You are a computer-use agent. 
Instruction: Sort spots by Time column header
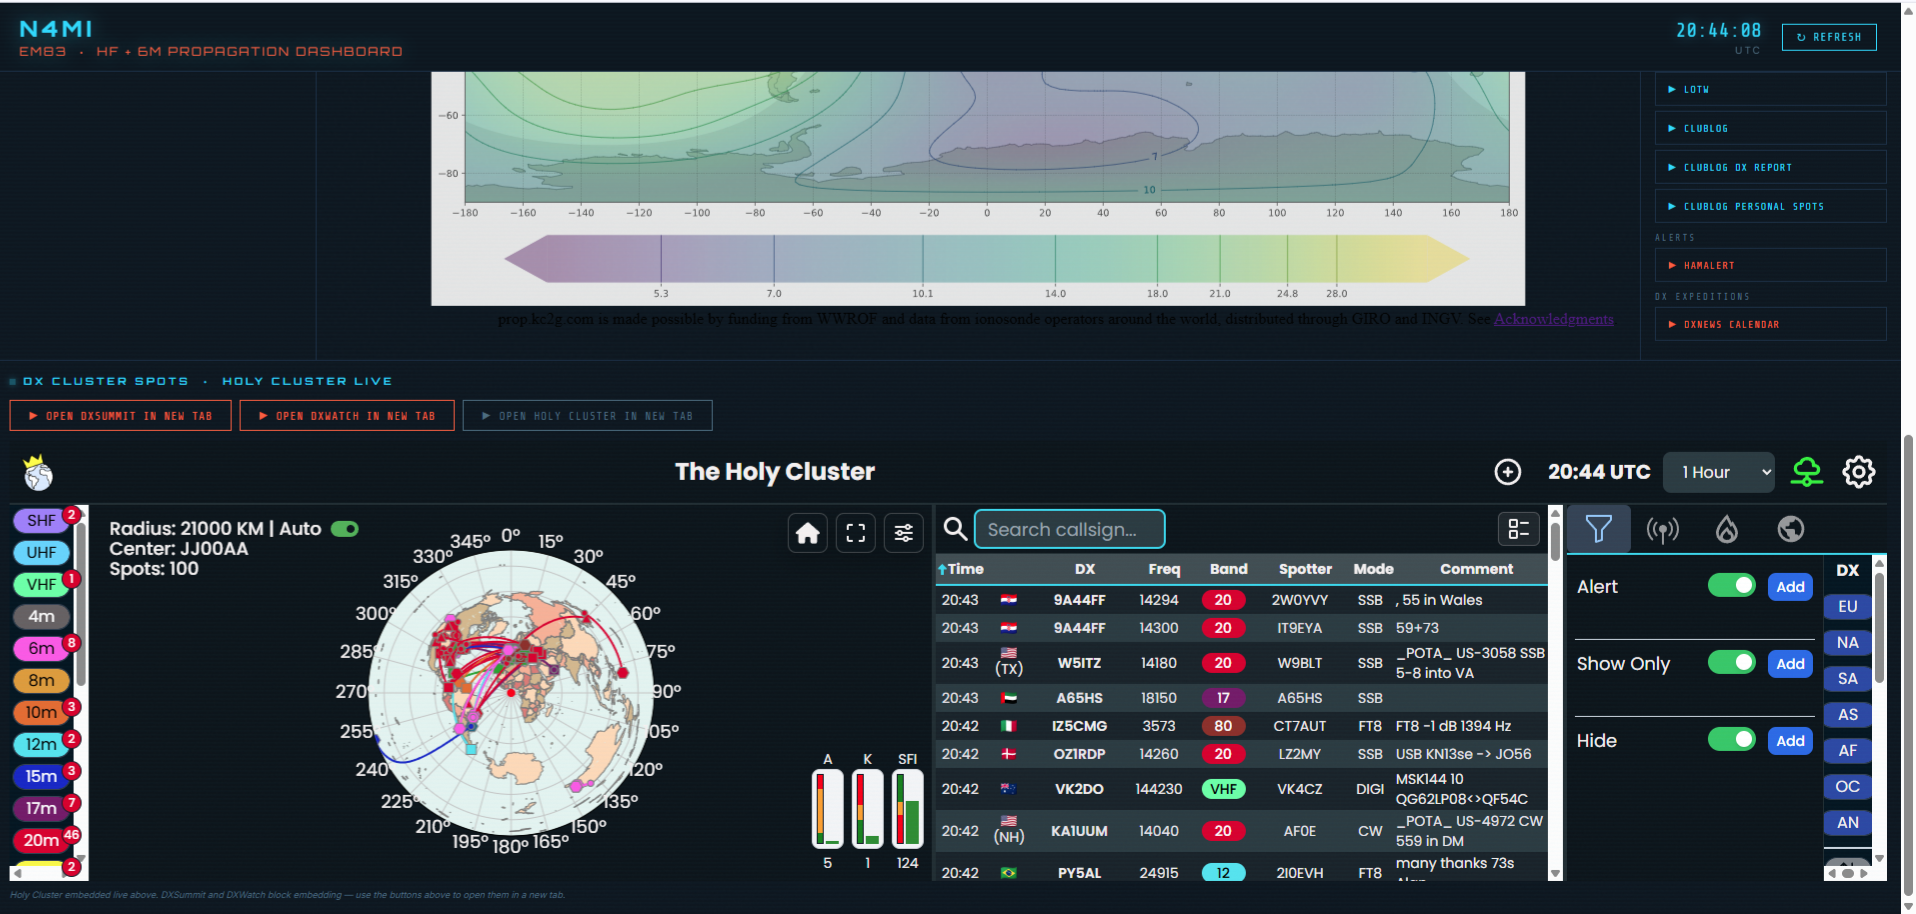(x=960, y=569)
